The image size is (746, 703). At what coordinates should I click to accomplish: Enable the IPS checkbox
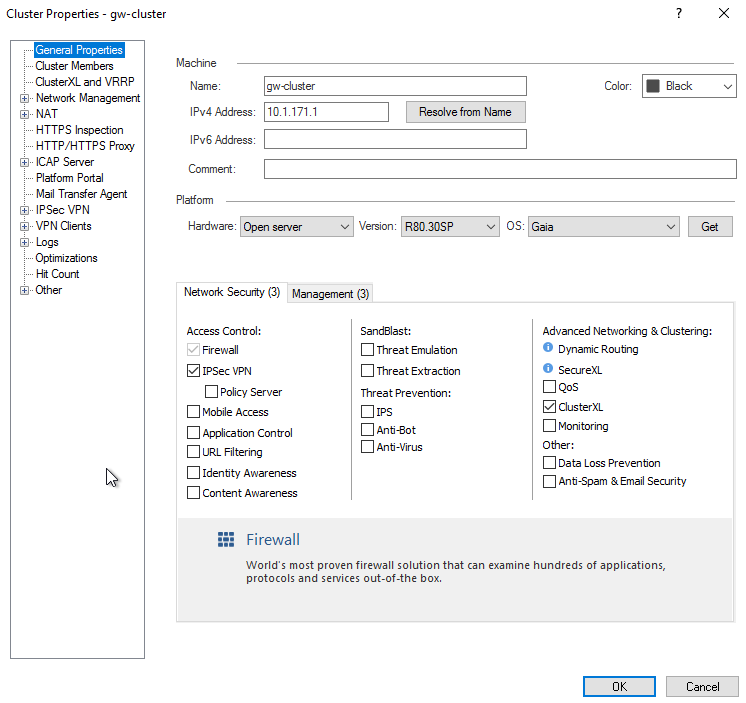[368, 411]
